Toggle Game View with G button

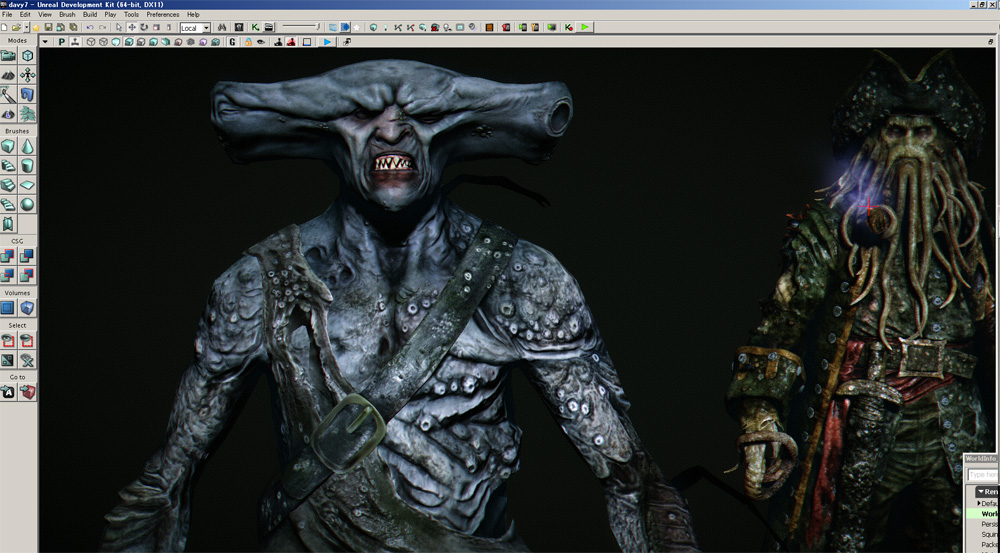[x=232, y=42]
